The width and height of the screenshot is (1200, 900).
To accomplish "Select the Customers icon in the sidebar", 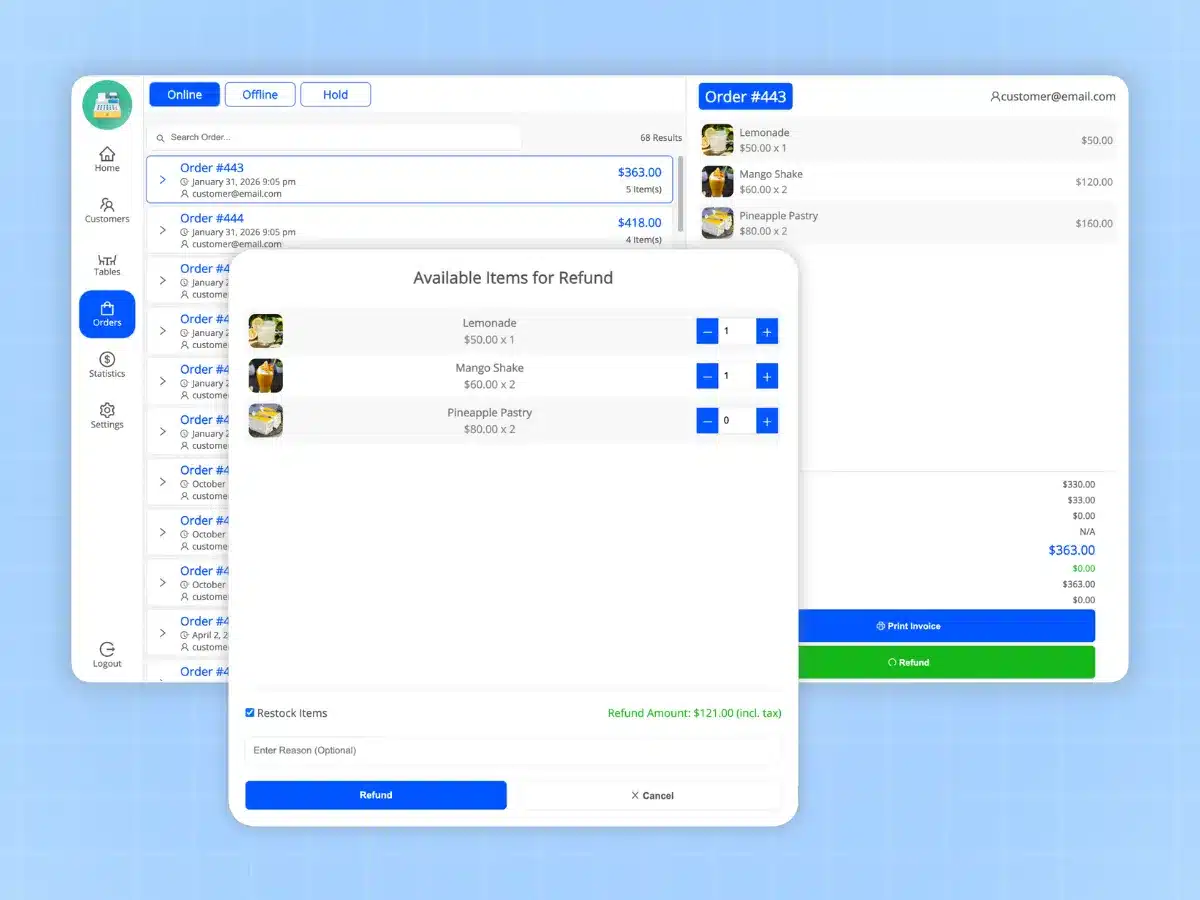I will 106,210.
